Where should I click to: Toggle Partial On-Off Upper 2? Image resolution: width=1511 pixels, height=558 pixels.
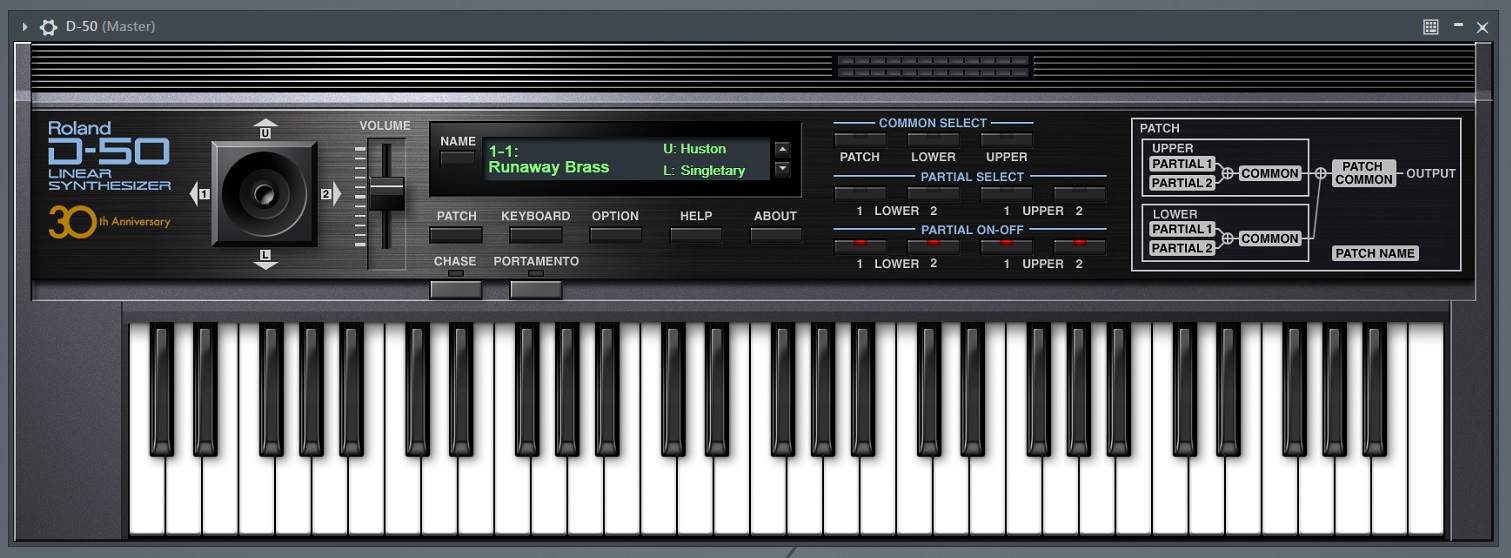[1080, 246]
